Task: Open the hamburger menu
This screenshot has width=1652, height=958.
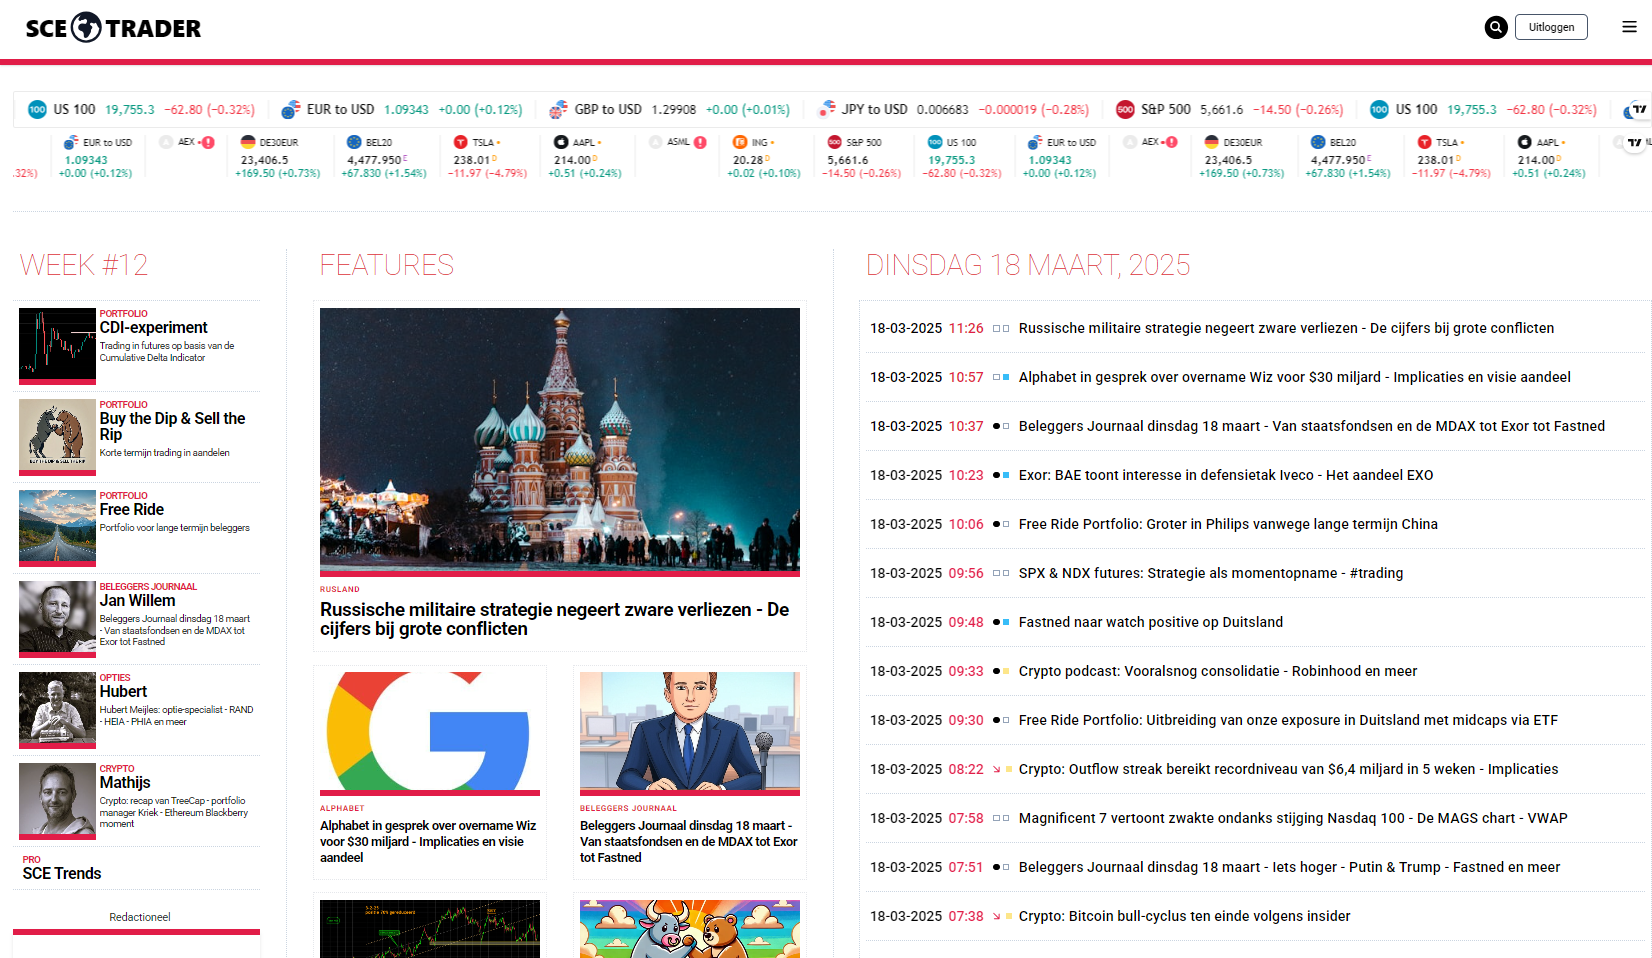Action: coord(1629,27)
